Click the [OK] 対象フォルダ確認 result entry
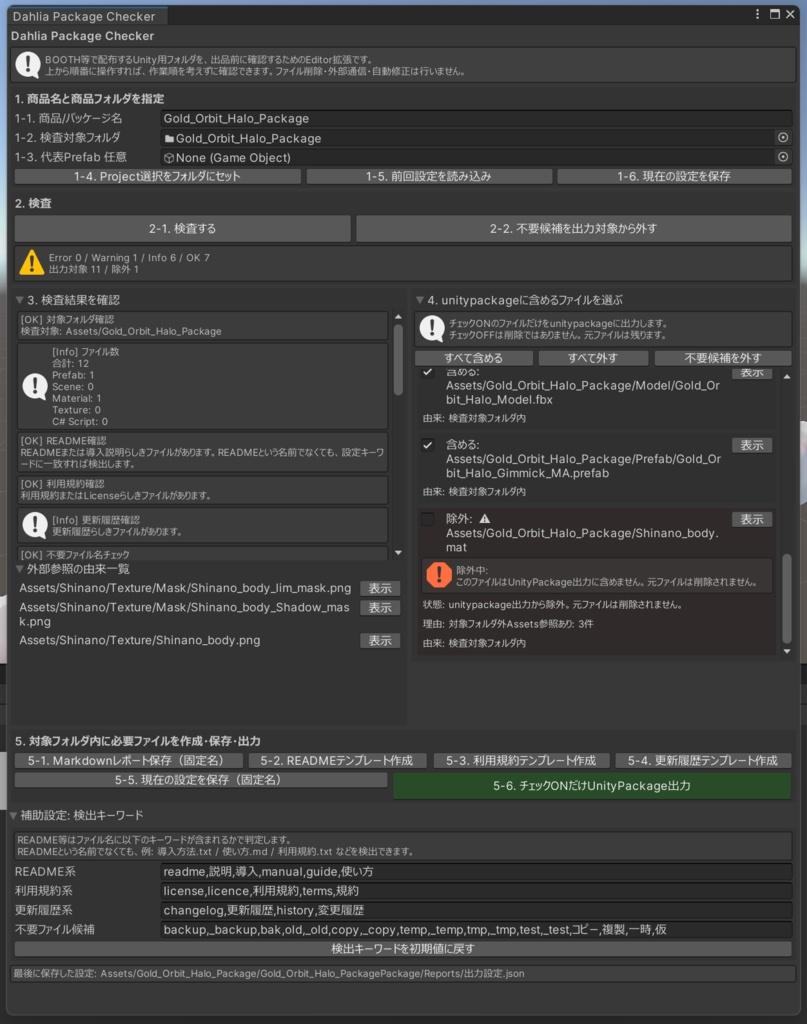Viewport: 807px width, 1024px height. [x=202, y=325]
